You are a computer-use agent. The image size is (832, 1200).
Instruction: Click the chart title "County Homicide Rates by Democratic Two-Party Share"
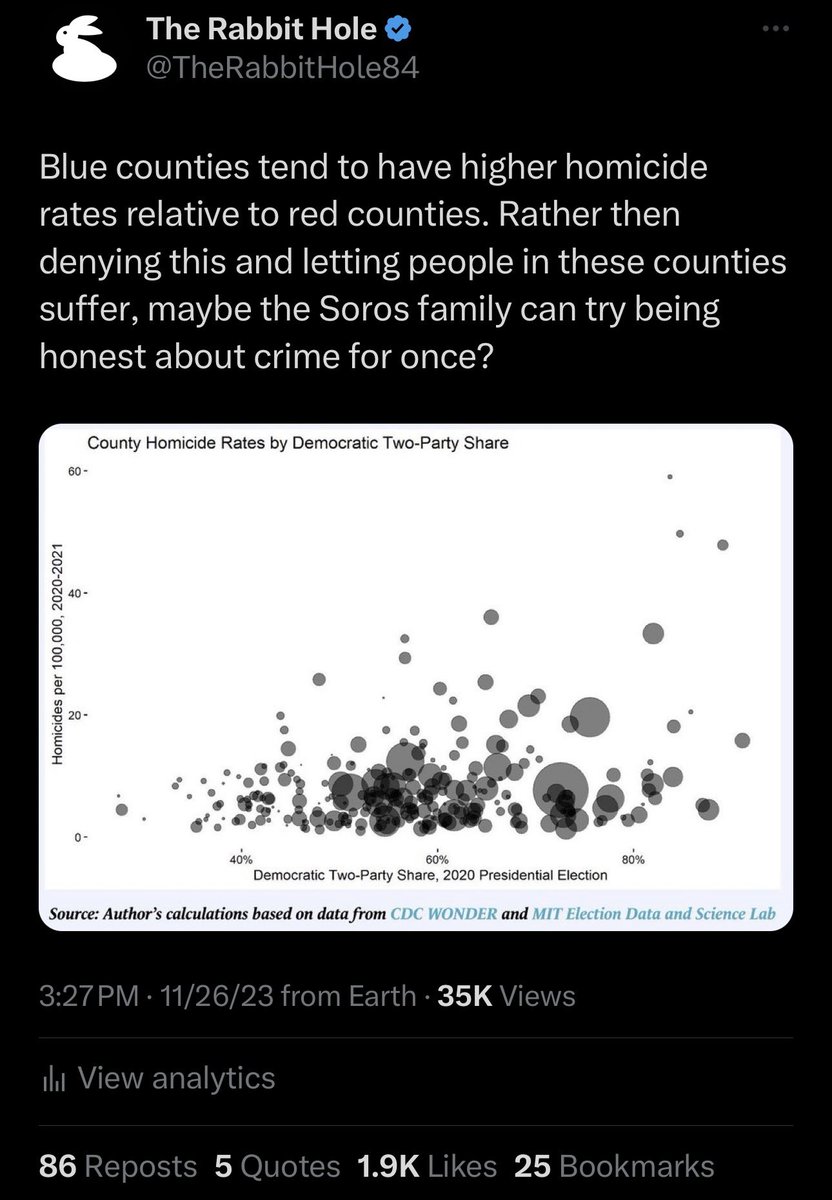pos(298,442)
